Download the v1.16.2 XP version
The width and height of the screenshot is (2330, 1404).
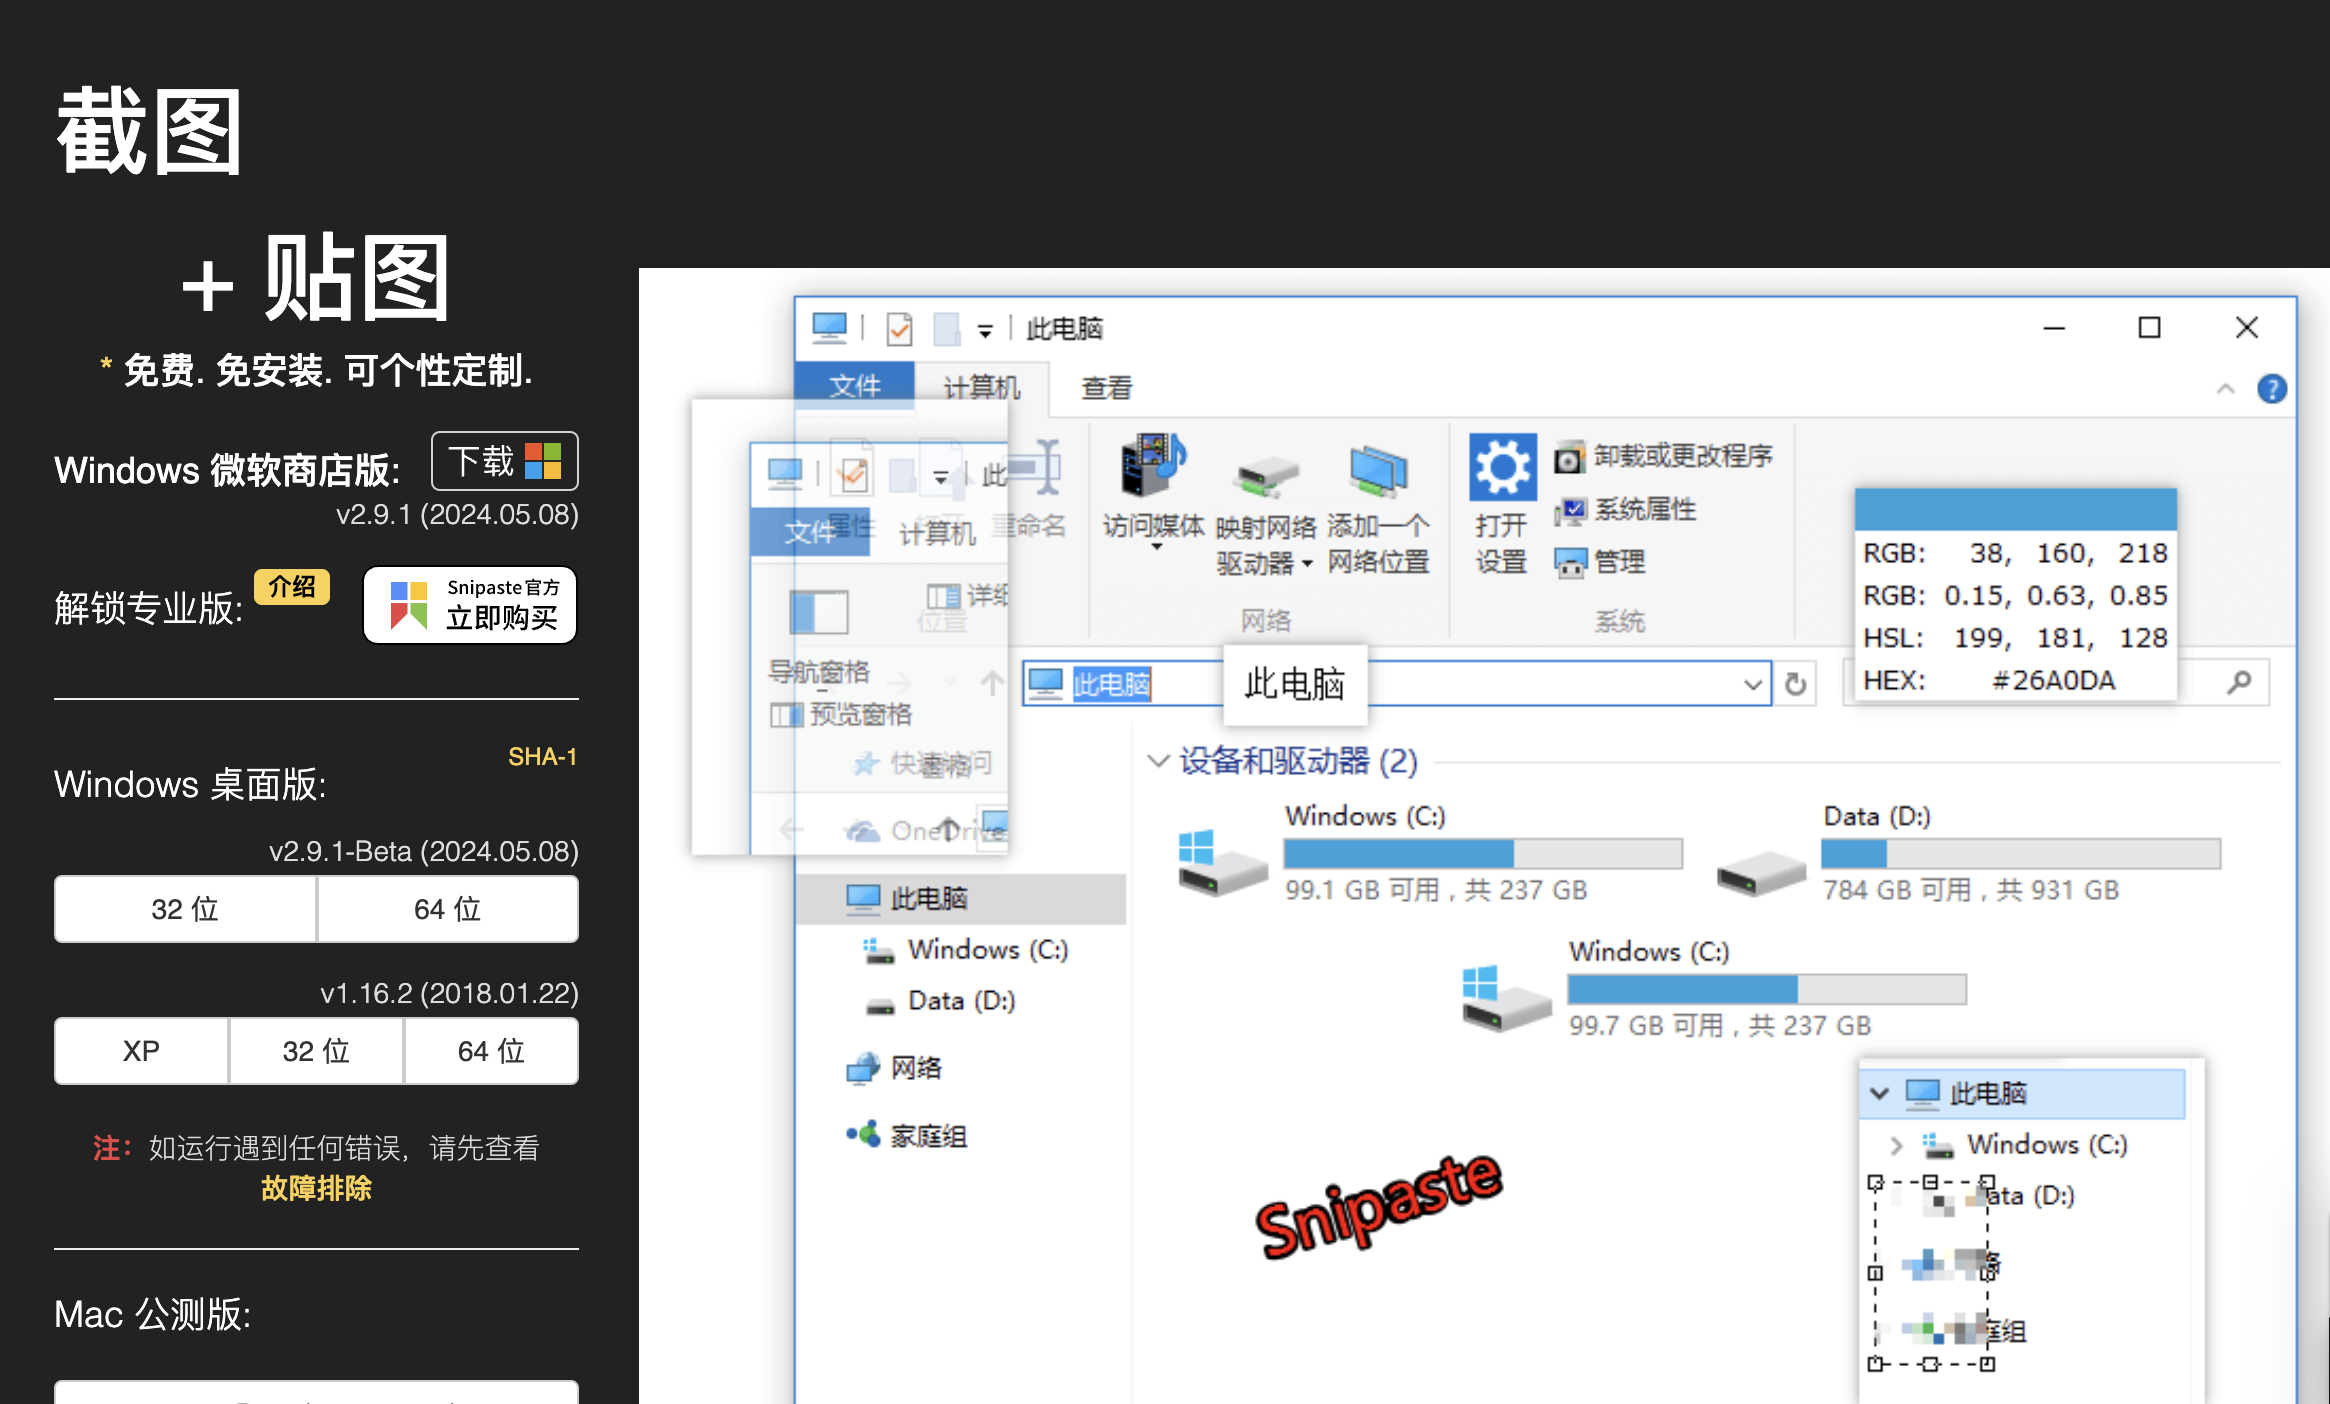click(141, 1051)
